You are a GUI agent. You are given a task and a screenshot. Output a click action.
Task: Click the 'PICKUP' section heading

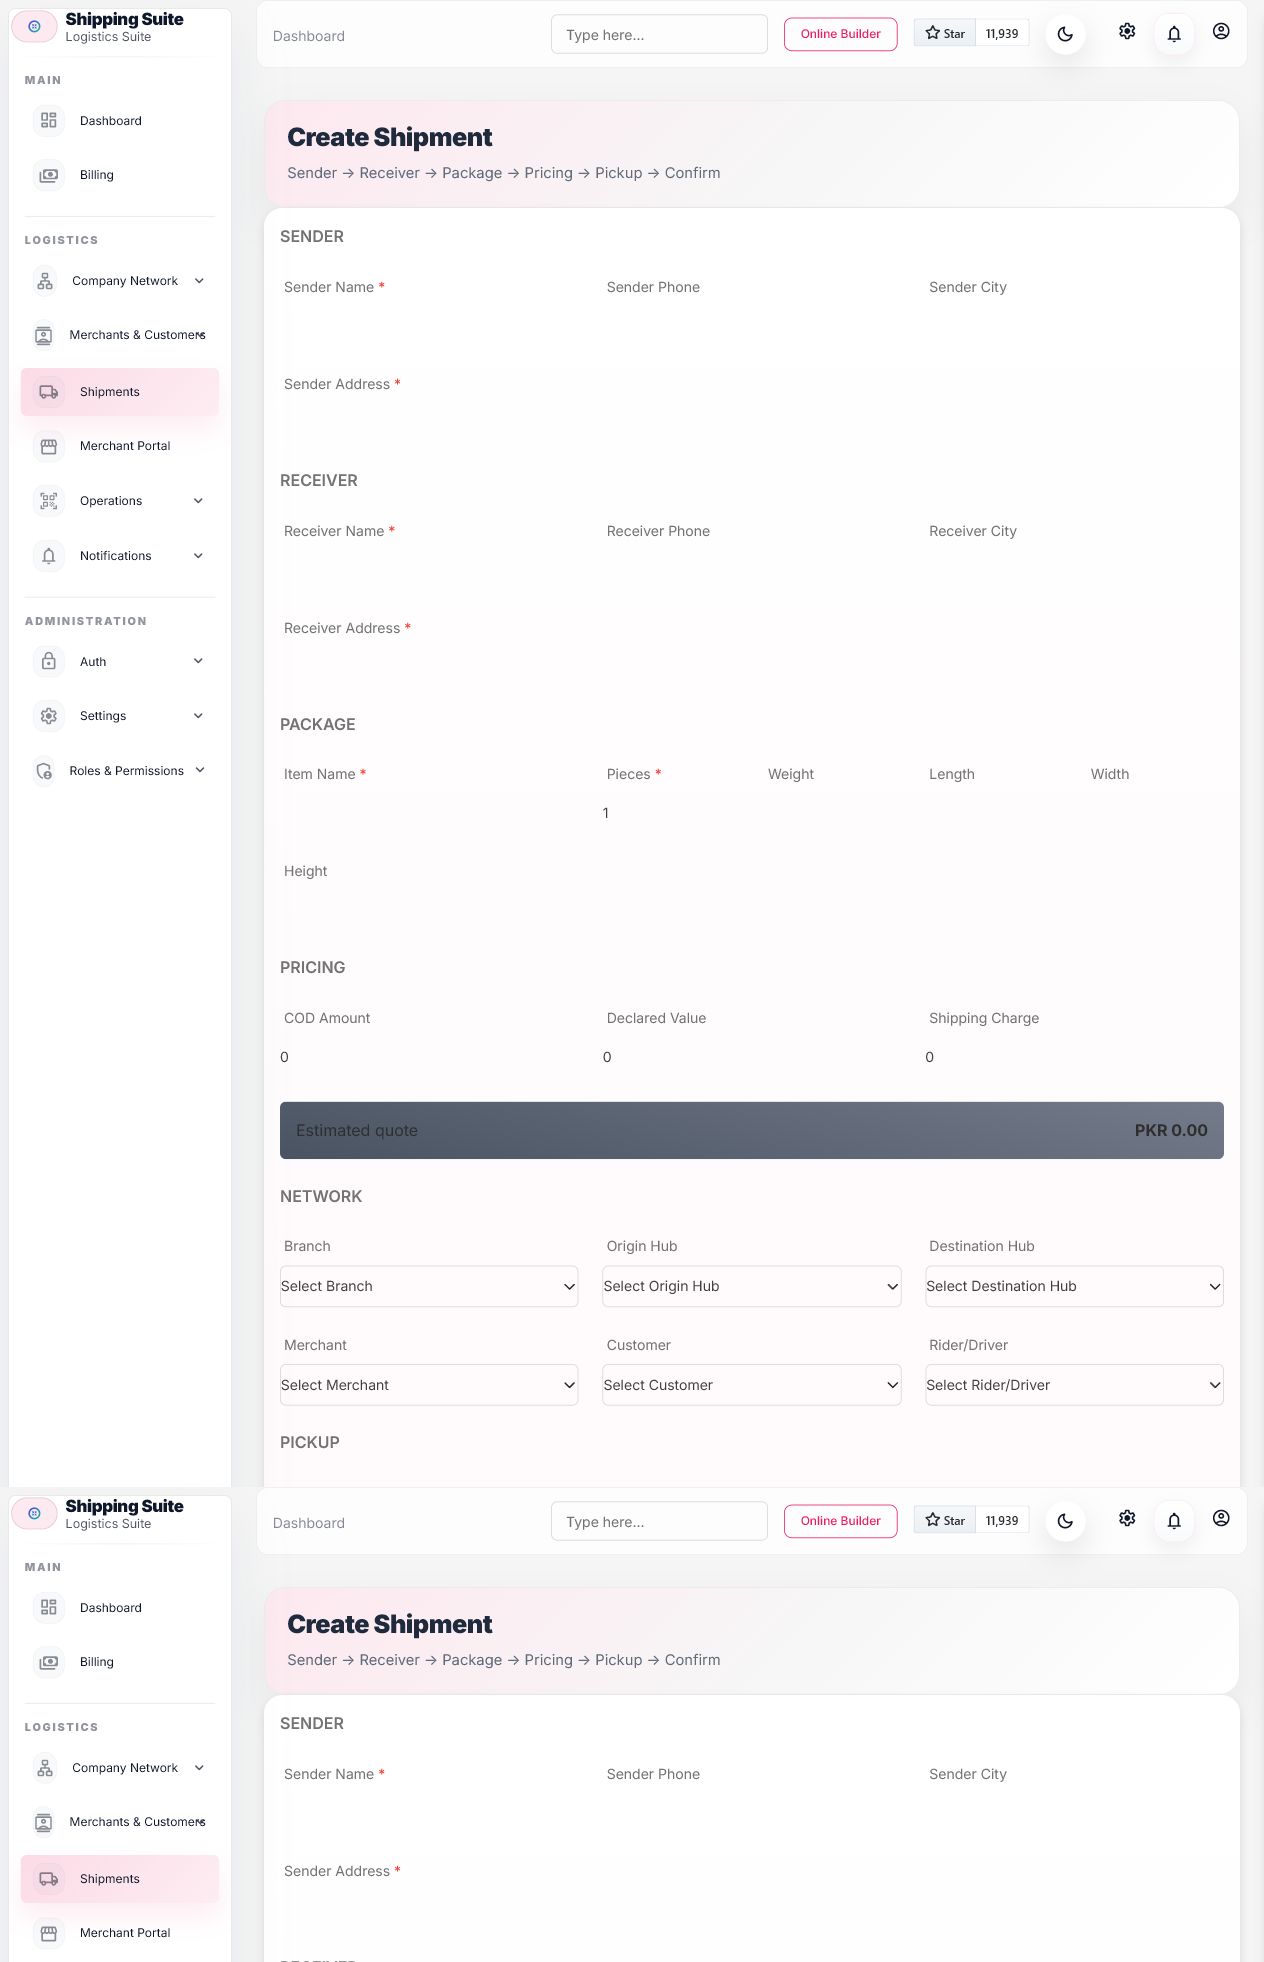pos(310,1442)
